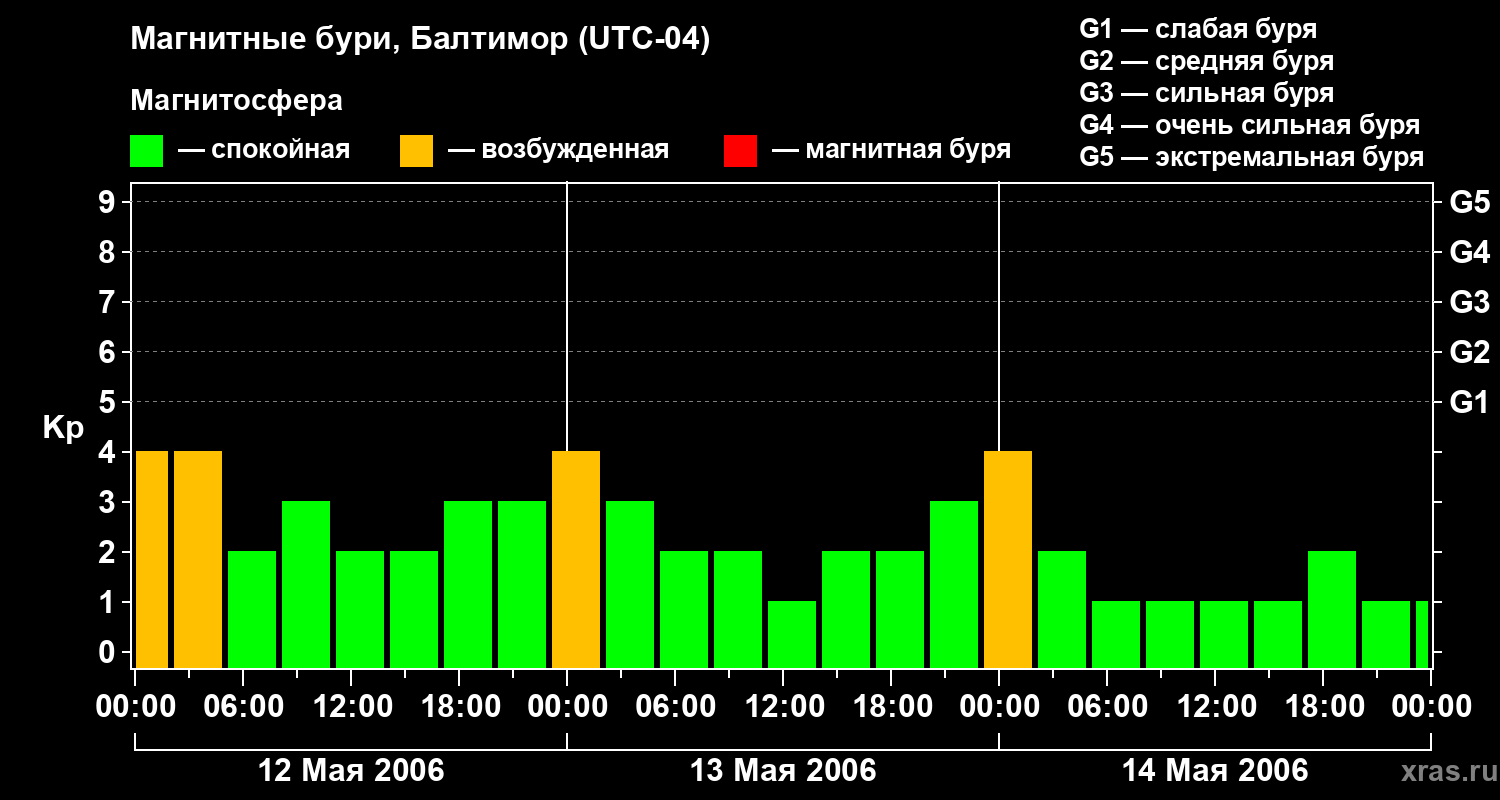Click the '— спокойная' legend label
The image size is (1500, 800).
pos(264,150)
